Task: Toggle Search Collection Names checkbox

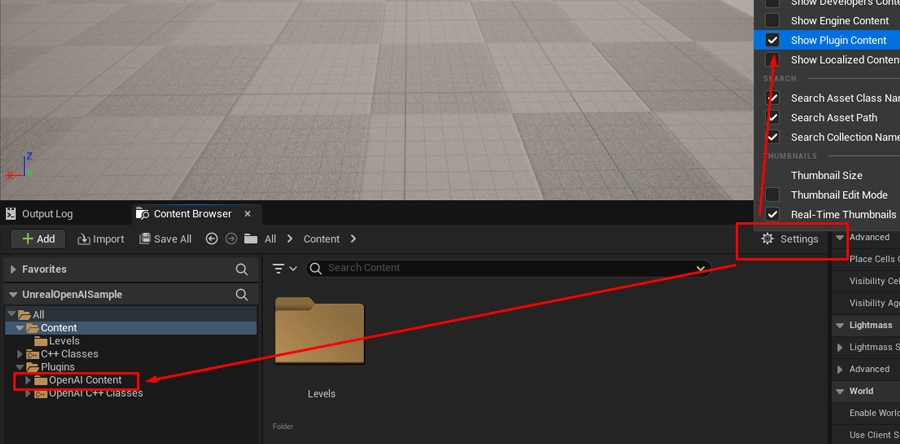Action: pos(773,137)
